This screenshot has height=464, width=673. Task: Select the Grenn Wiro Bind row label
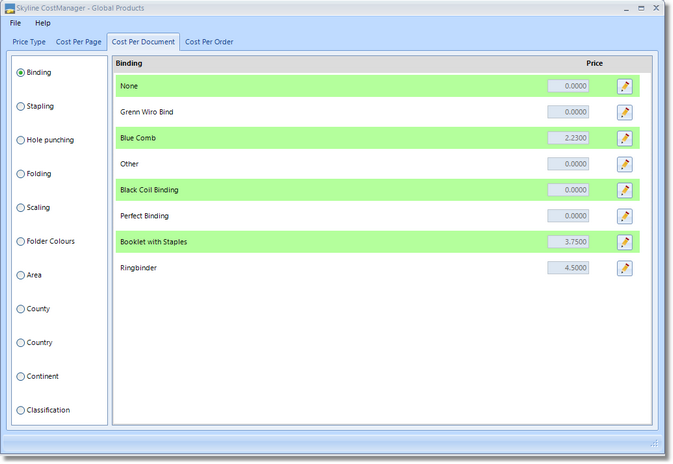coord(147,112)
